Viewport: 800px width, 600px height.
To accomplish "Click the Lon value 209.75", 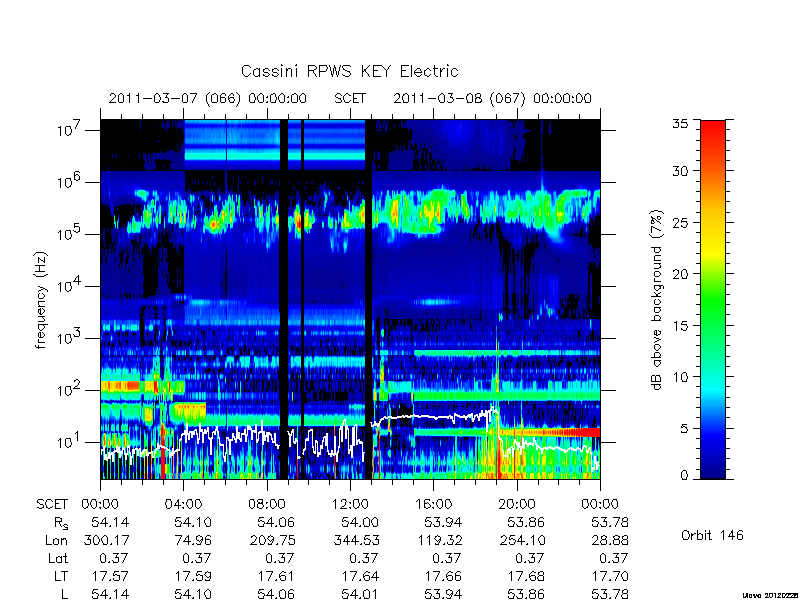I will (272, 540).
